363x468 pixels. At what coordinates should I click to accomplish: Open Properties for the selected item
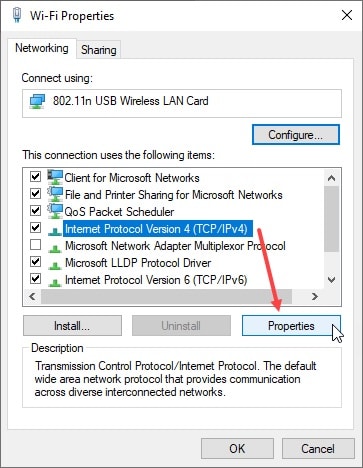[x=291, y=326]
